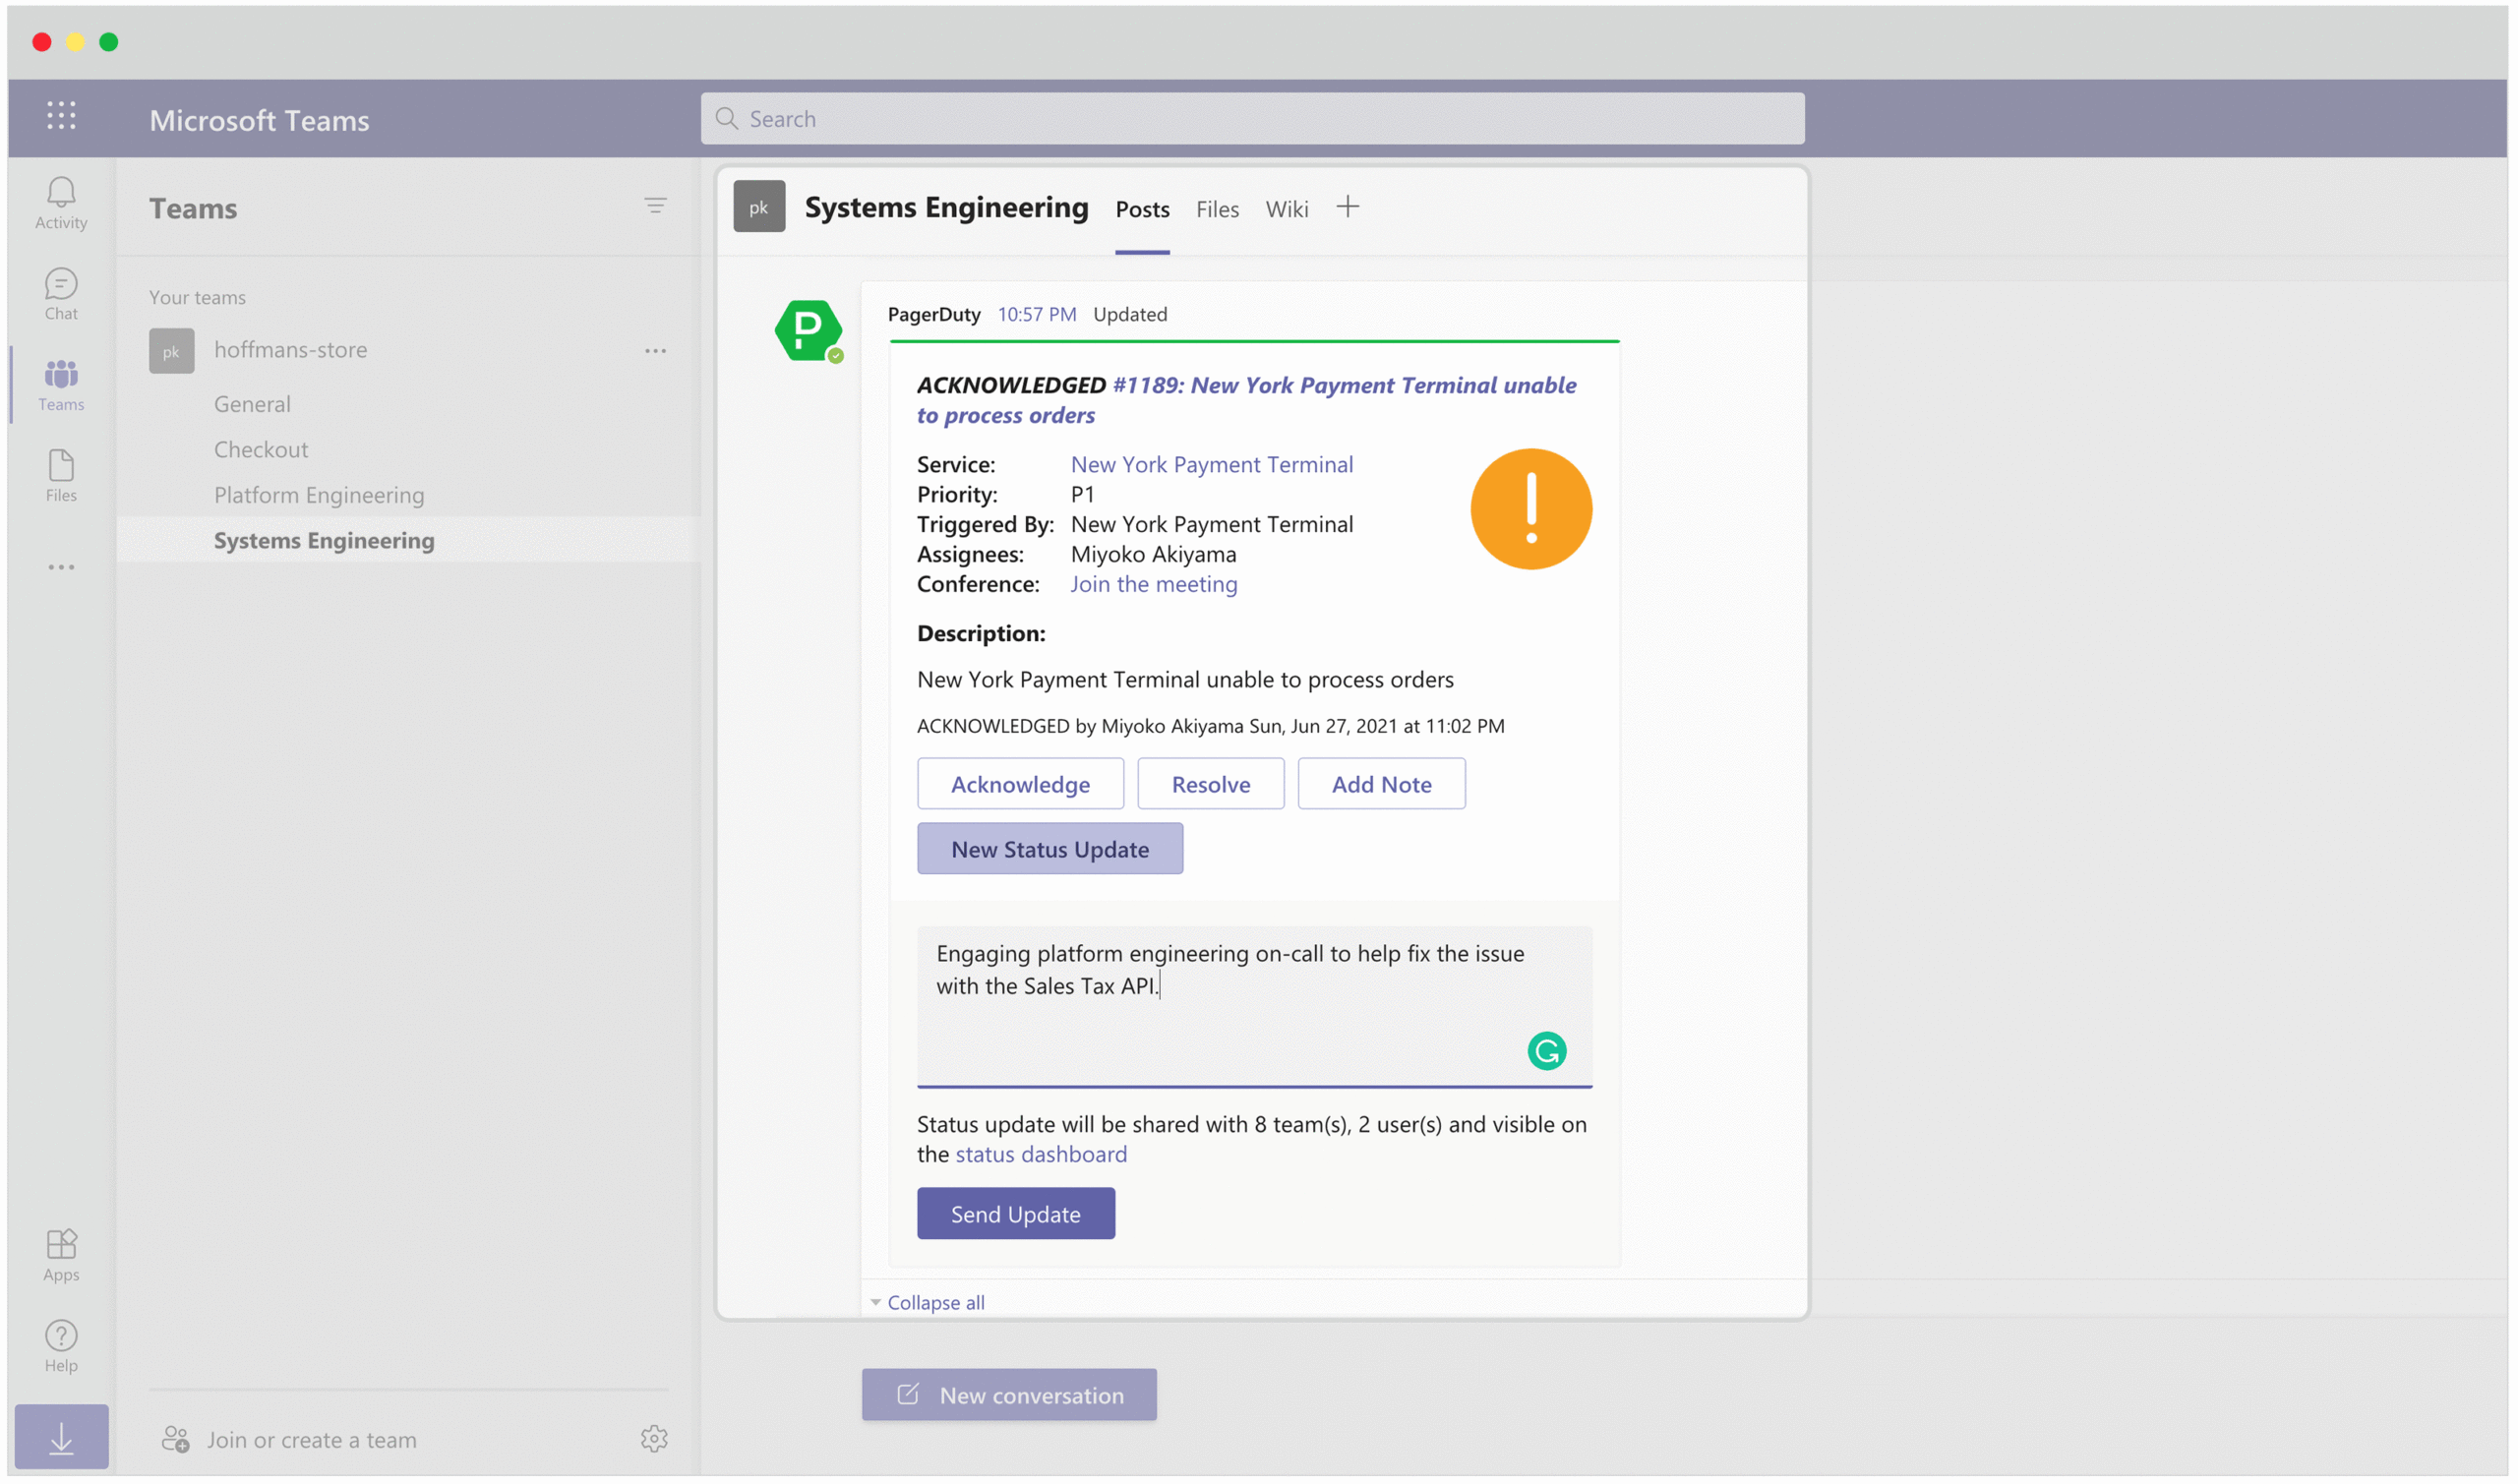
Task: Open the teams filter
Action: pos(657,206)
